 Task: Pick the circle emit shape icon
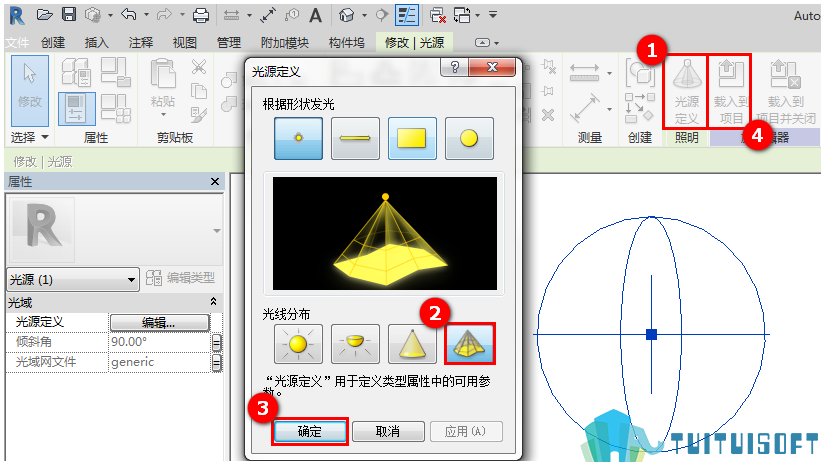(469, 138)
